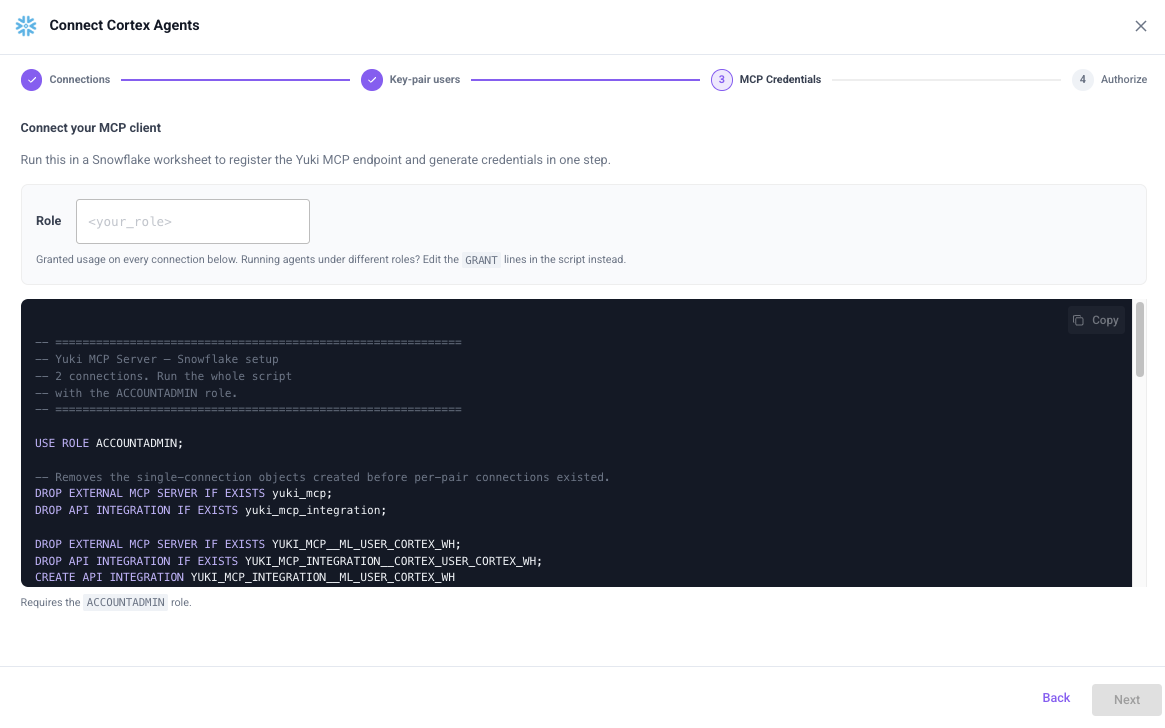Click the 'Removes the single-connection objects' comment line
This screenshot has height=728, width=1165.
click(322, 477)
